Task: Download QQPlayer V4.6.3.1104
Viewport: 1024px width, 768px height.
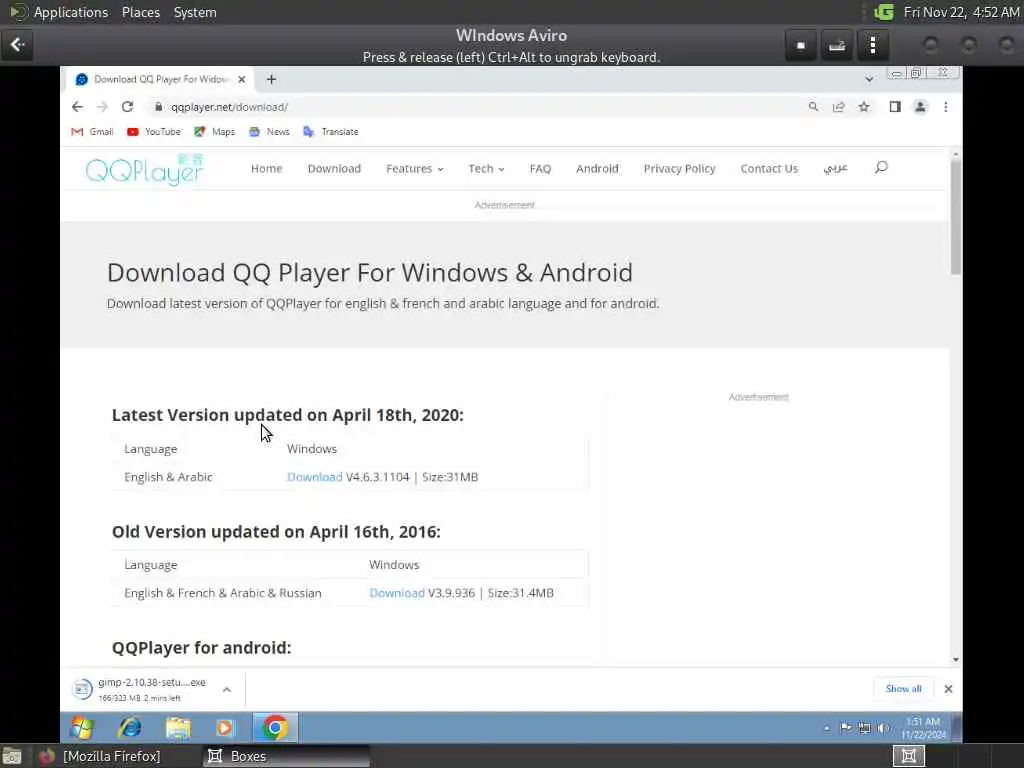Action: click(x=315, y=477)
